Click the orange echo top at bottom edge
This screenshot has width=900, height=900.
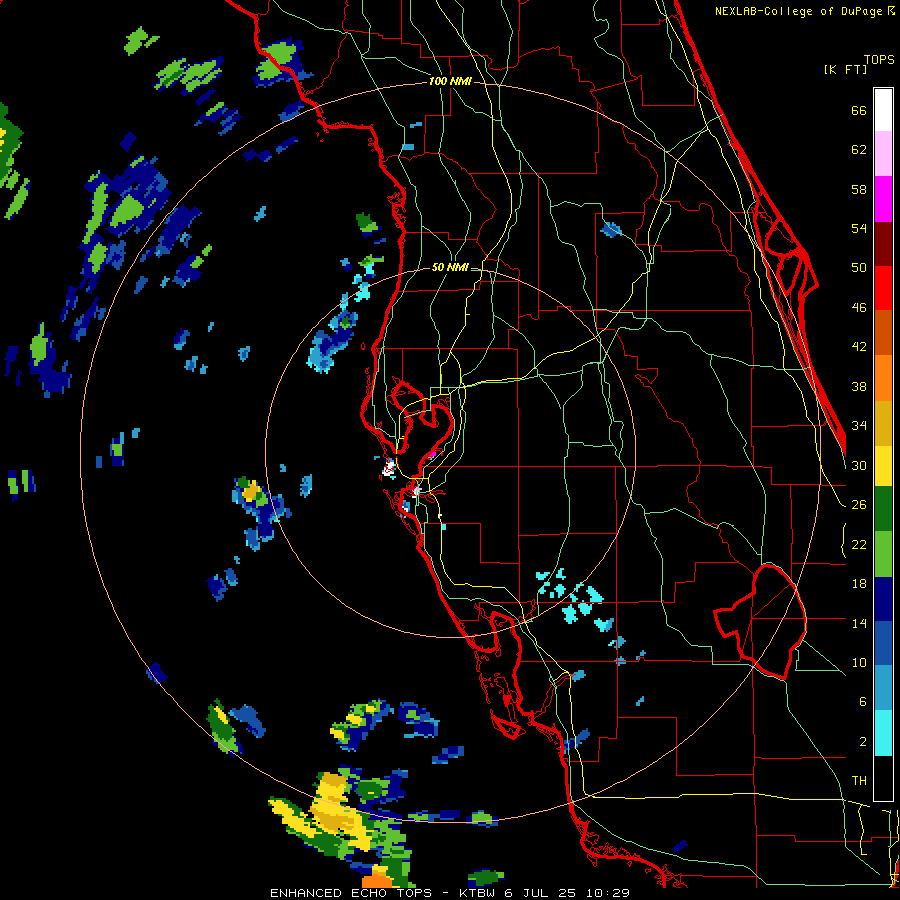(x=377, y=881)
